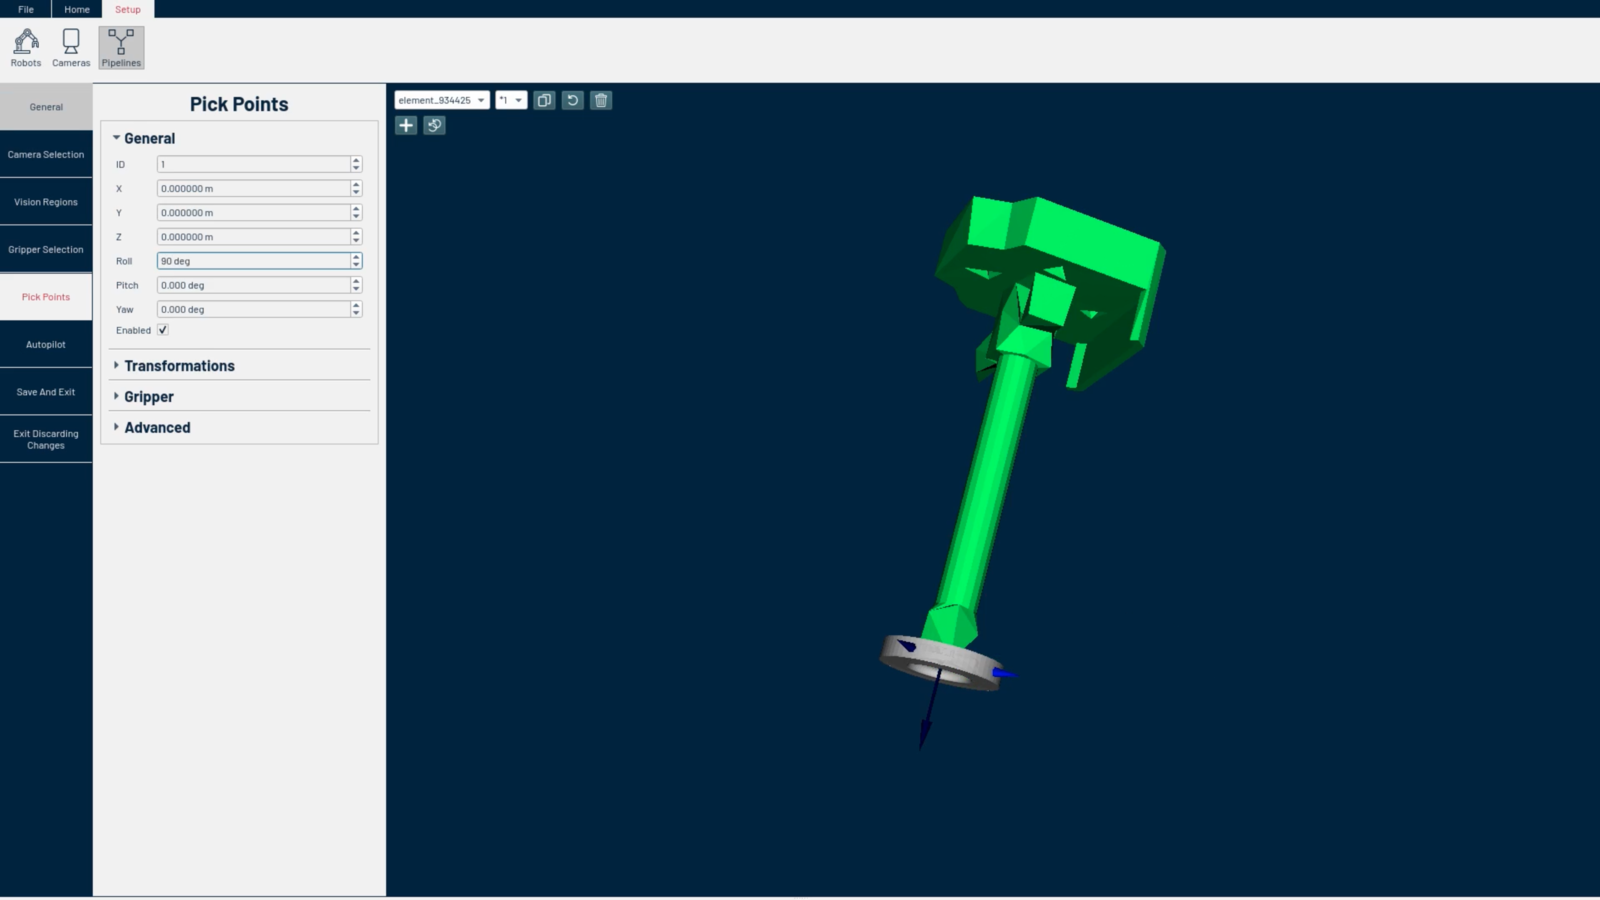Switch to the Home tab
The width and height of the screenshot is (1600, 900).
coord(76,9)
